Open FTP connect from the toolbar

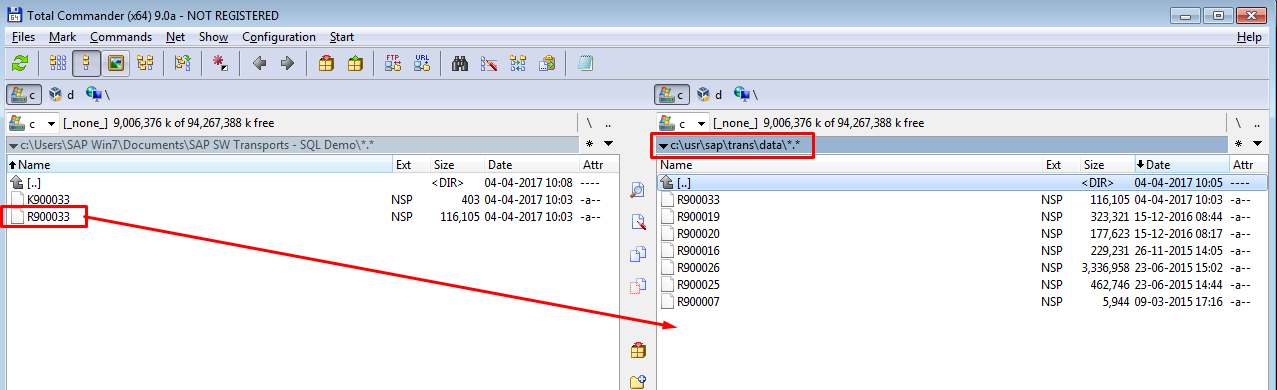tap(393, 63)
